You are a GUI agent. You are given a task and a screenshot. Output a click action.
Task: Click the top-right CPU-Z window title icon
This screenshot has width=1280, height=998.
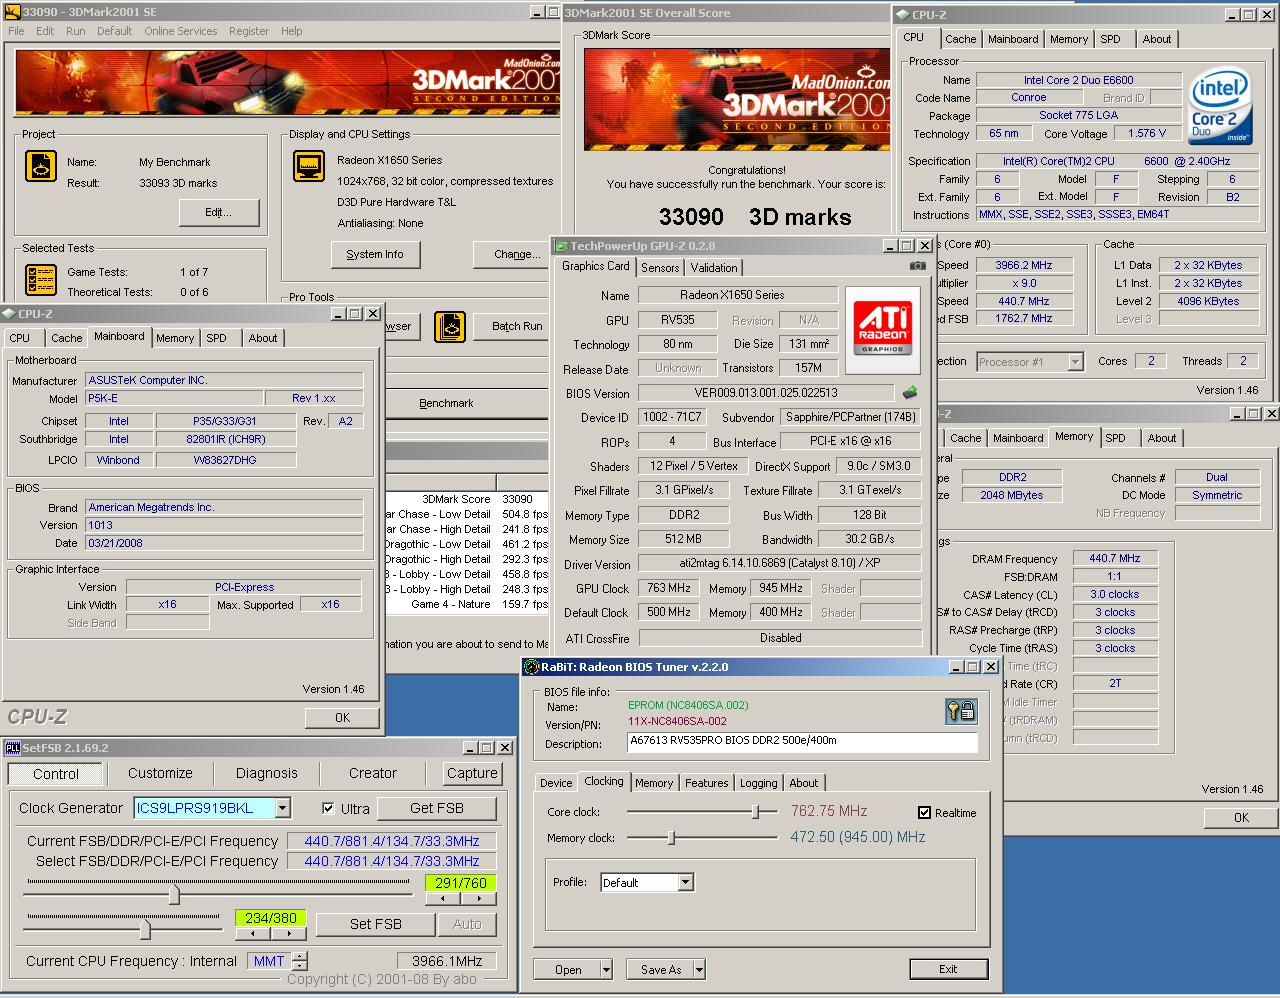tap(902, 14)
